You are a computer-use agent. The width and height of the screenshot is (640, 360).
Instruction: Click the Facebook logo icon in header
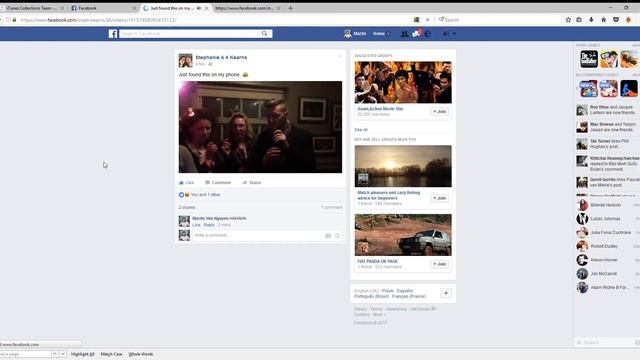click(x=113, y=33)
